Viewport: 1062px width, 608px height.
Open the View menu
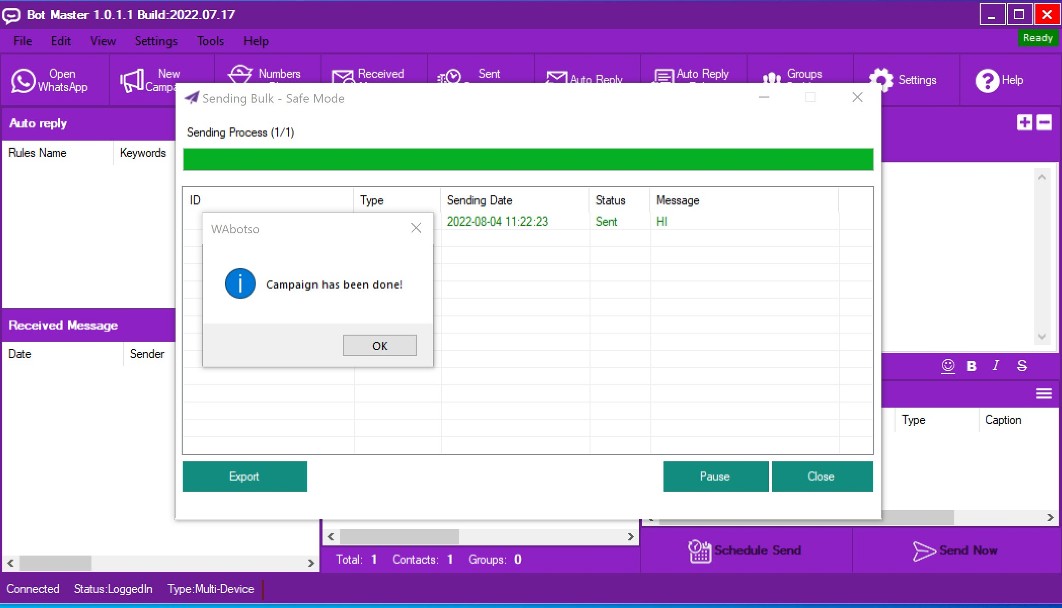click(103, 41)
